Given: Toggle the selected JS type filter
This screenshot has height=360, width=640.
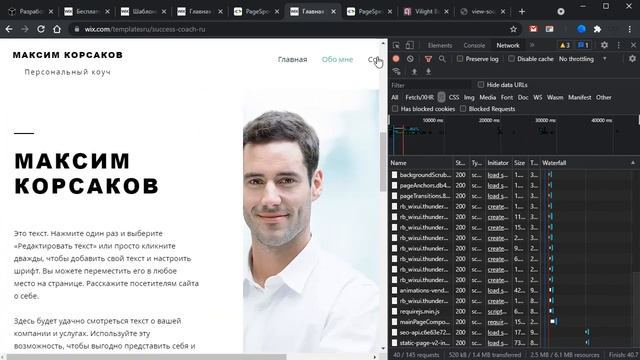Looking at the screenshot, I should coord(441,97).
